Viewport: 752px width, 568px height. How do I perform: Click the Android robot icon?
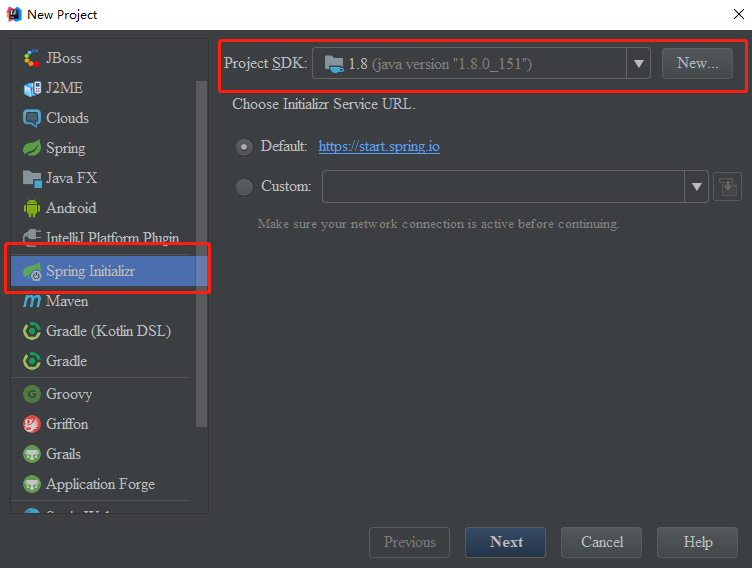click(32, 208)
